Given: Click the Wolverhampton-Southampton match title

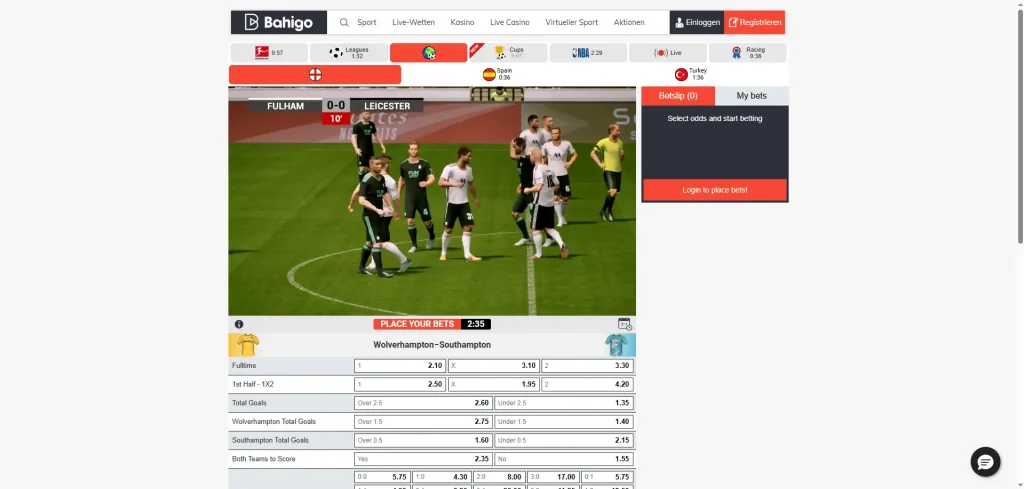Looking at the screenshot, I should [x=432, y=345].
